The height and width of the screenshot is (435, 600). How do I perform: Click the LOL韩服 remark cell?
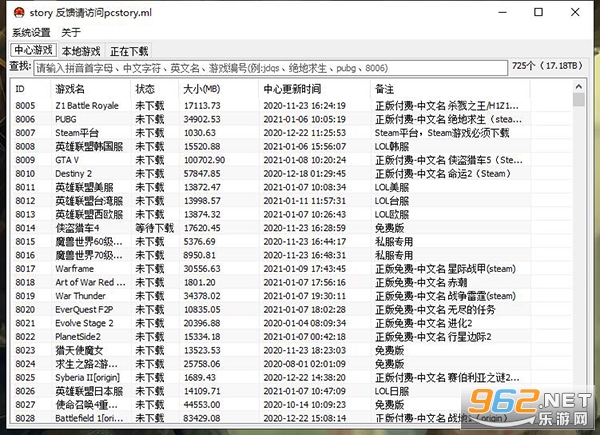392,147
